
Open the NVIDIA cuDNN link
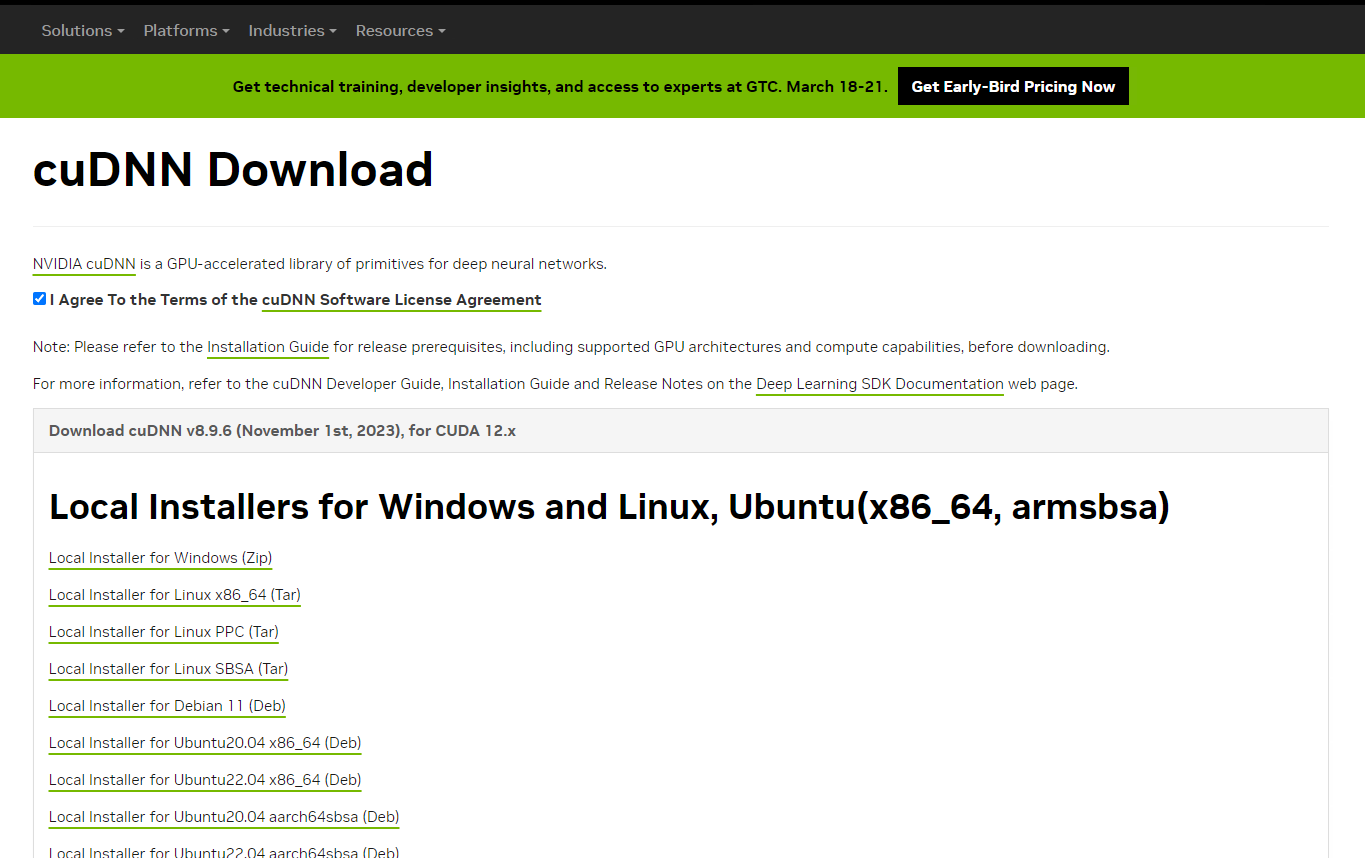coord(84,264)
